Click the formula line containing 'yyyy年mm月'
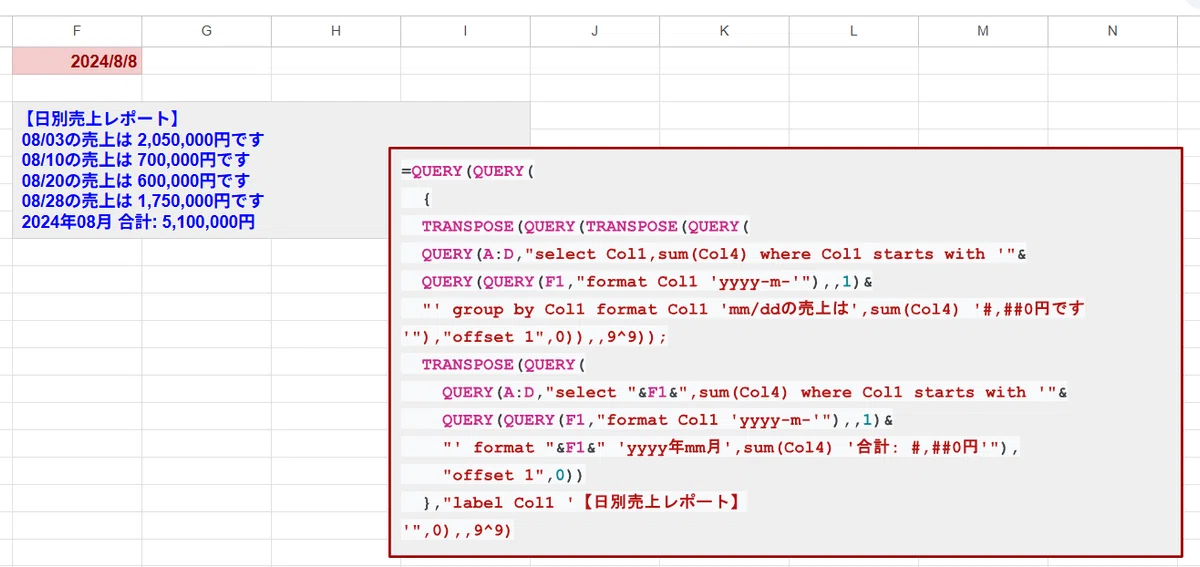Image resolution: width=1200 pixels, height=567 pixels. pos(730,447)
